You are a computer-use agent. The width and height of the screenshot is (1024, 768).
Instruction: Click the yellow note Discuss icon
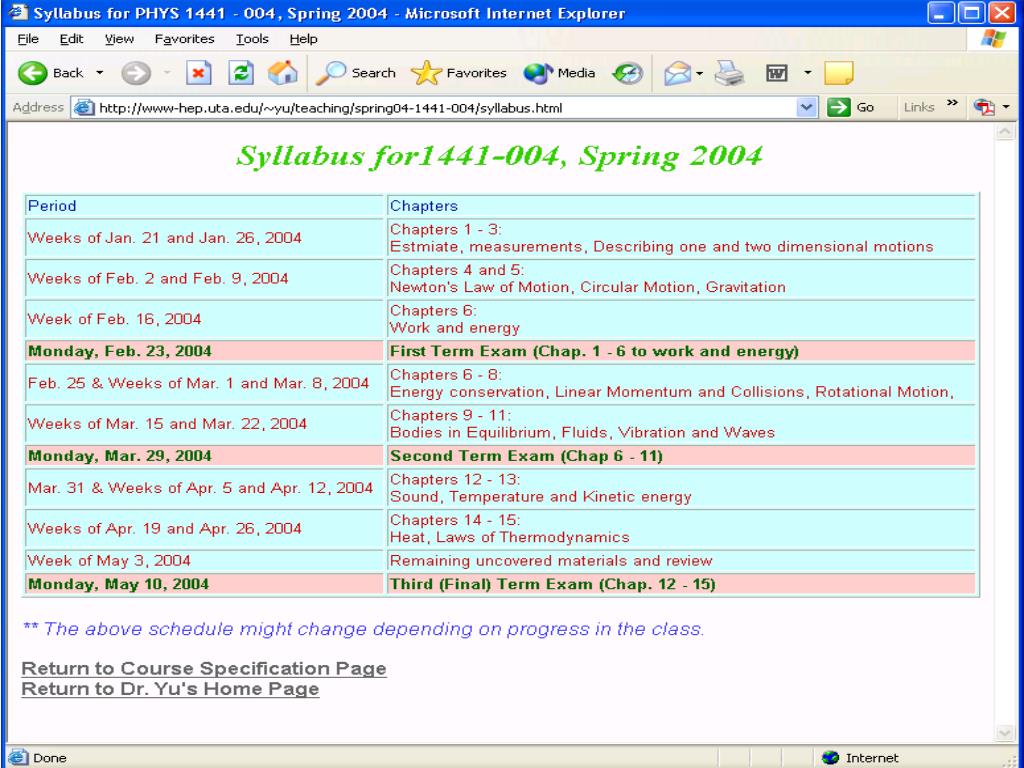point(839,73)
